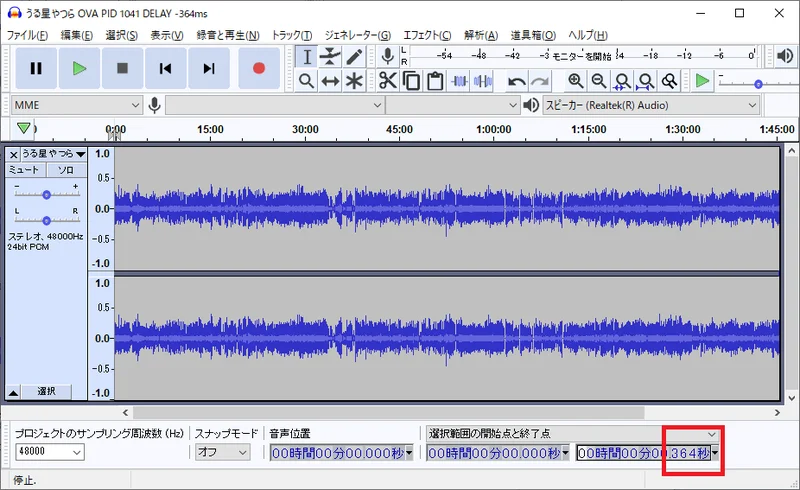800x490 pixels.
Task: Select the Time Shift tool
Action: coord(330,81)
